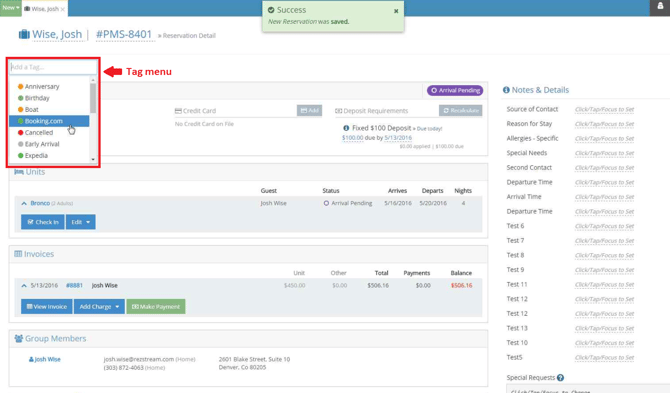
Task: Click the suitcase icon beside Wise, Josh
Action: 24,34
